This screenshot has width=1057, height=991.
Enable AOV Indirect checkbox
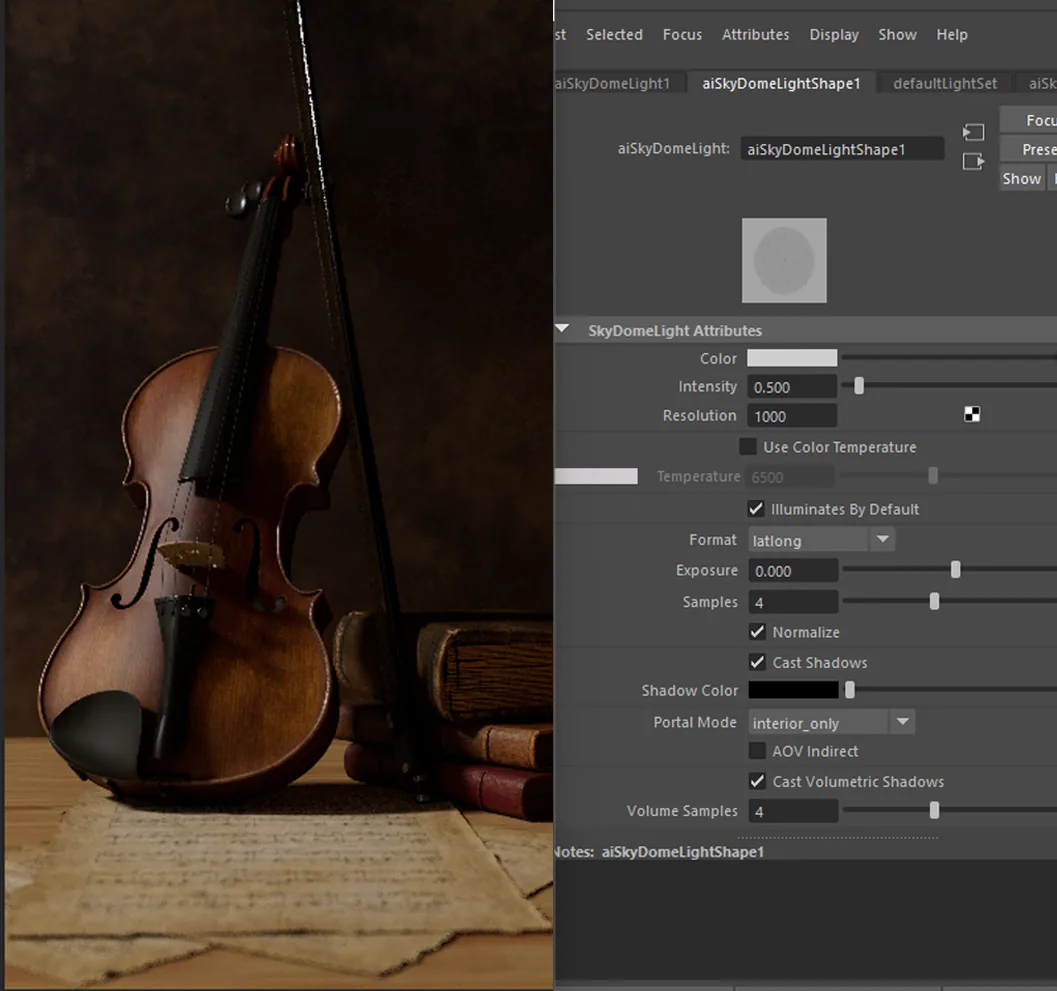tap(757, 751)
